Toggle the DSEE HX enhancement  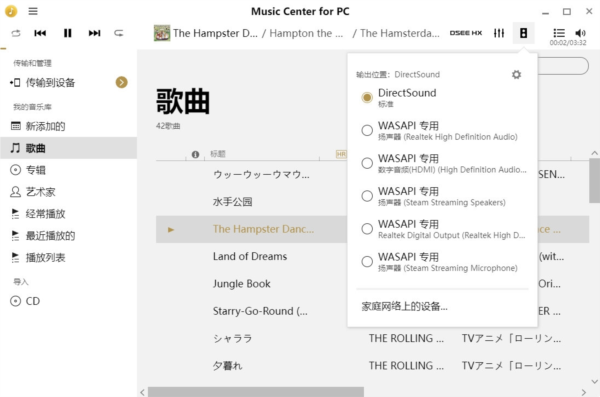tap(465, 33)
